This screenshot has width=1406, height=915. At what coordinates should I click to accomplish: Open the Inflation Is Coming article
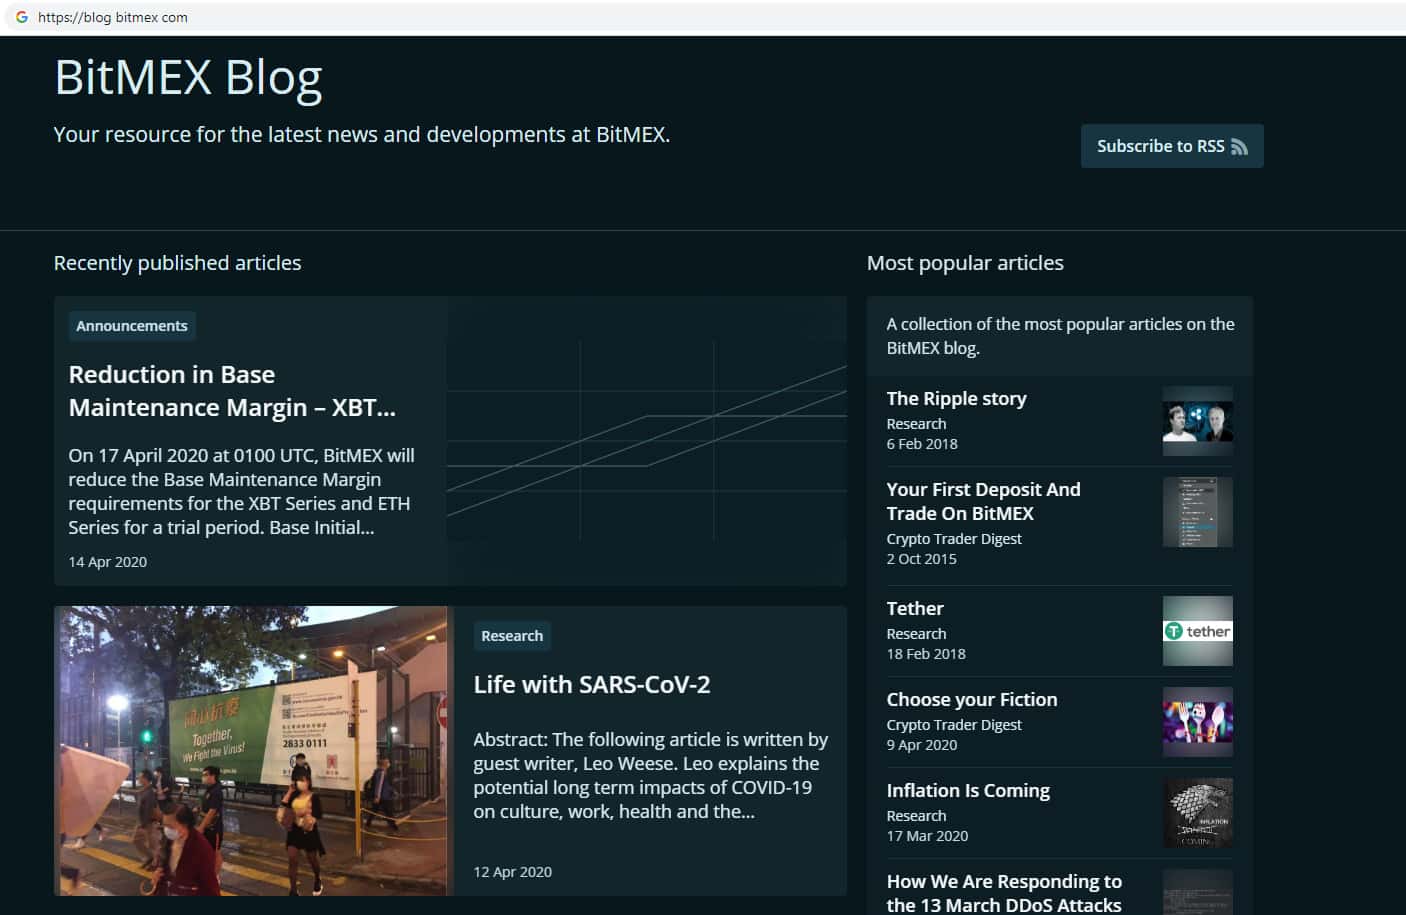tap(968, 790)
